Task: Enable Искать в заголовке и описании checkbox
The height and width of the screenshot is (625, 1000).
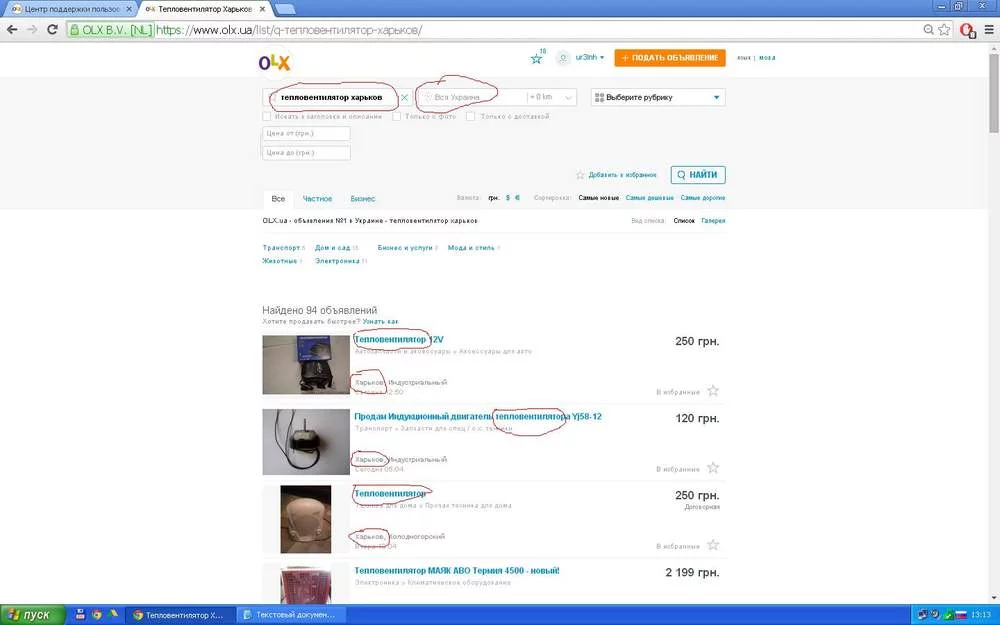Action: pos(267,117)
